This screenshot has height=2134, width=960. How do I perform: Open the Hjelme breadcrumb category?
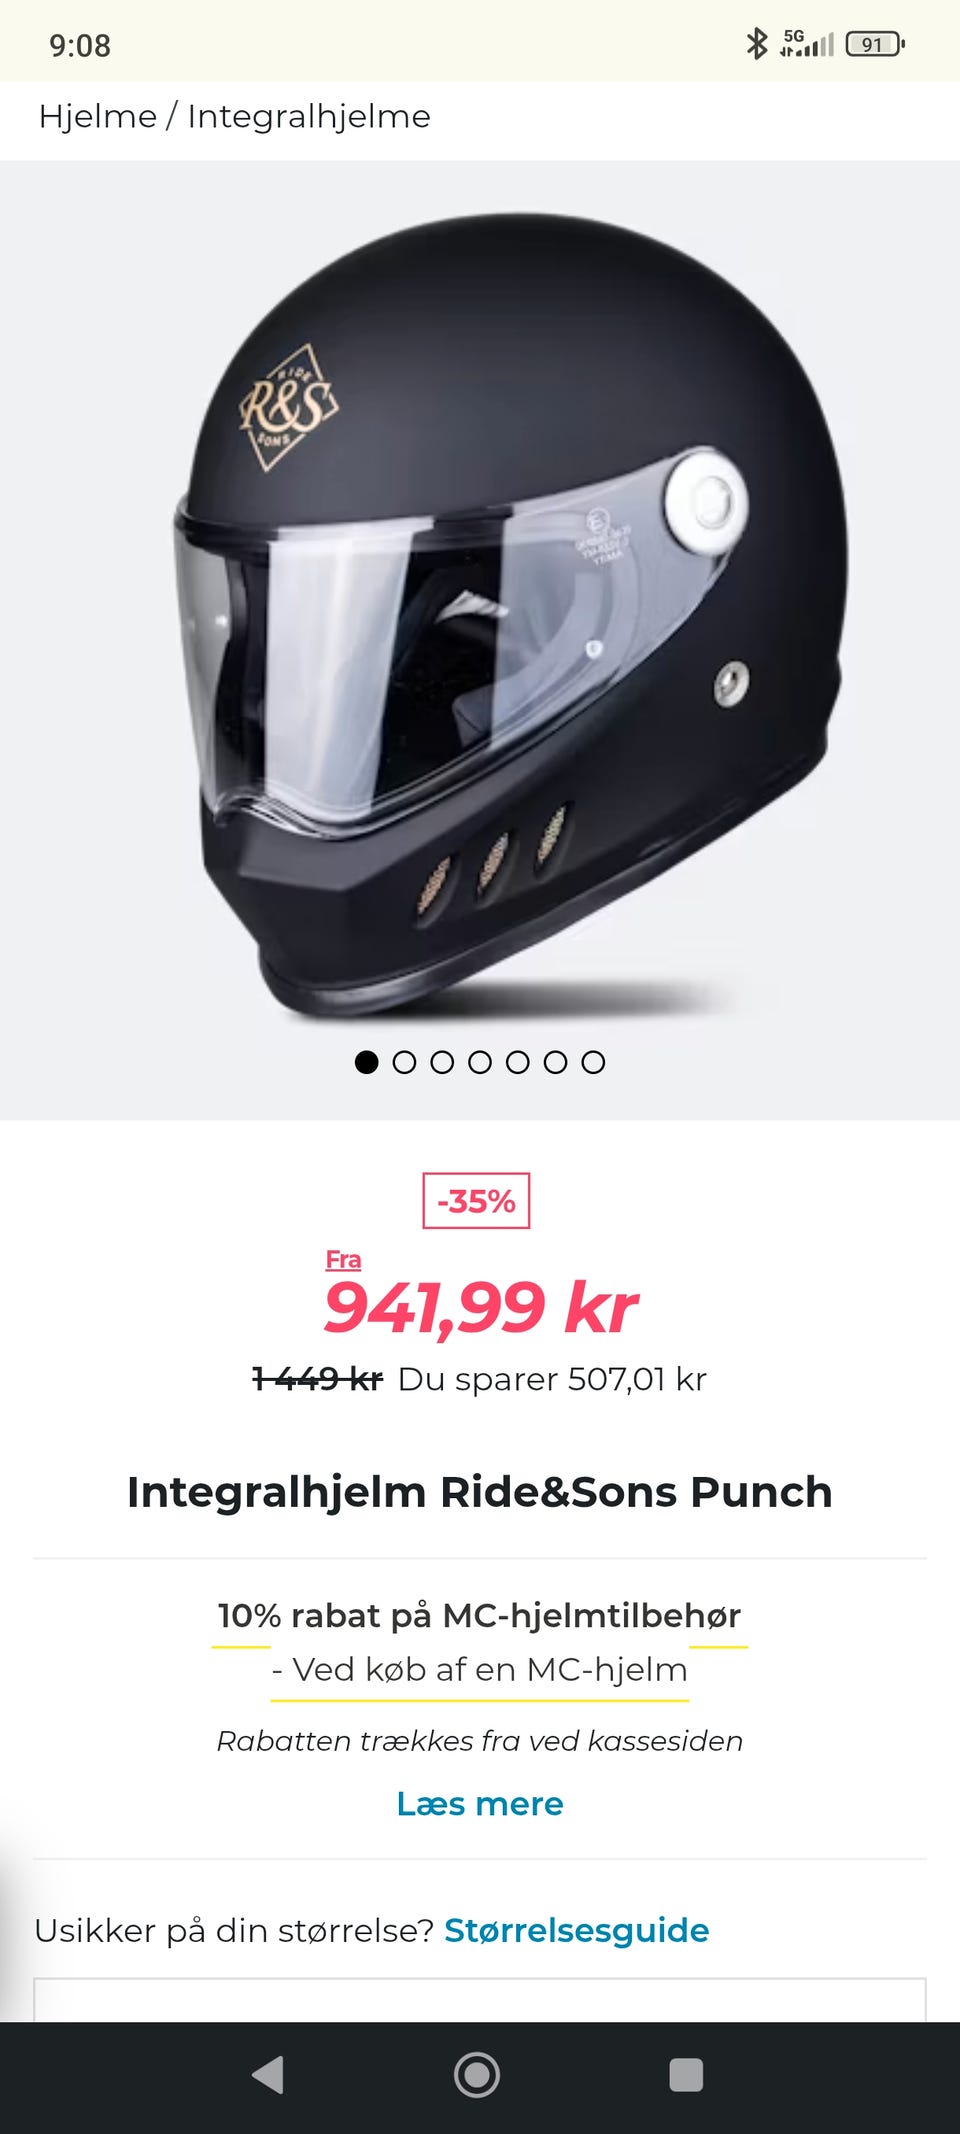98,116
